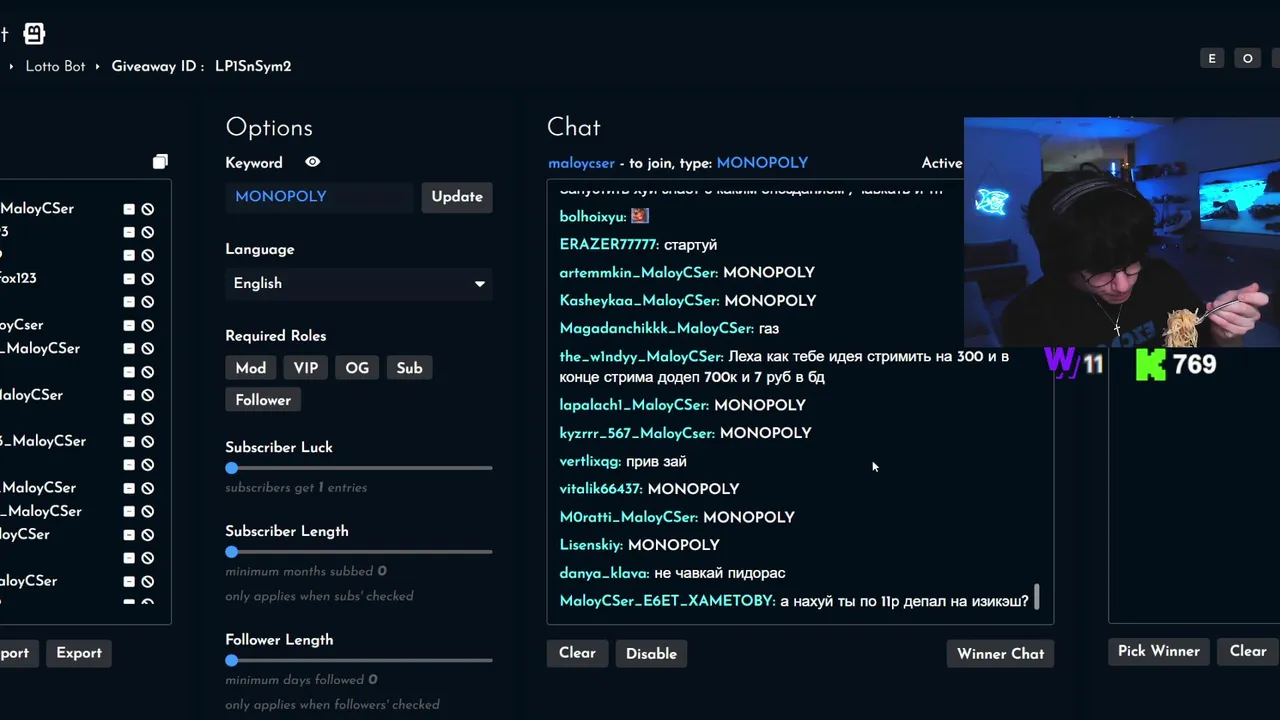
Task: Toggle the Follower required role
Action: click(x=263, y=400)
